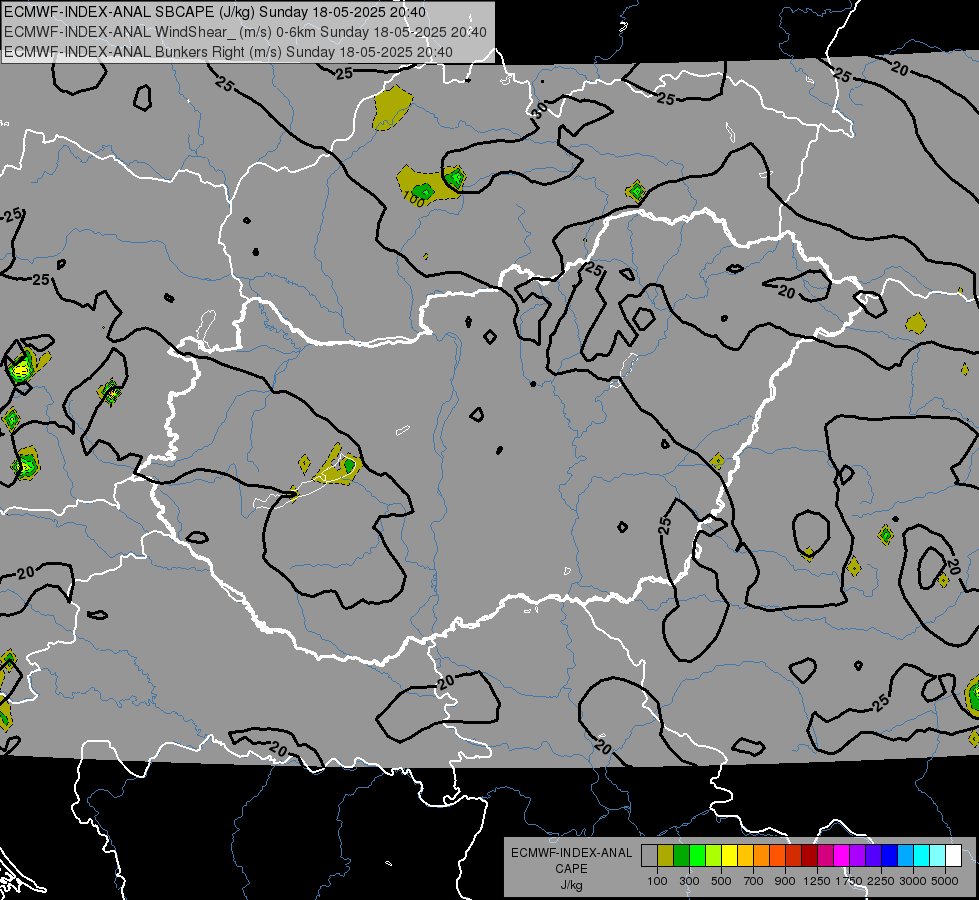Image resolution: width=979 pixels, height=900 pixels.
Task: Select the lime yellow-green legend swatch
Action: pos(714,855)
